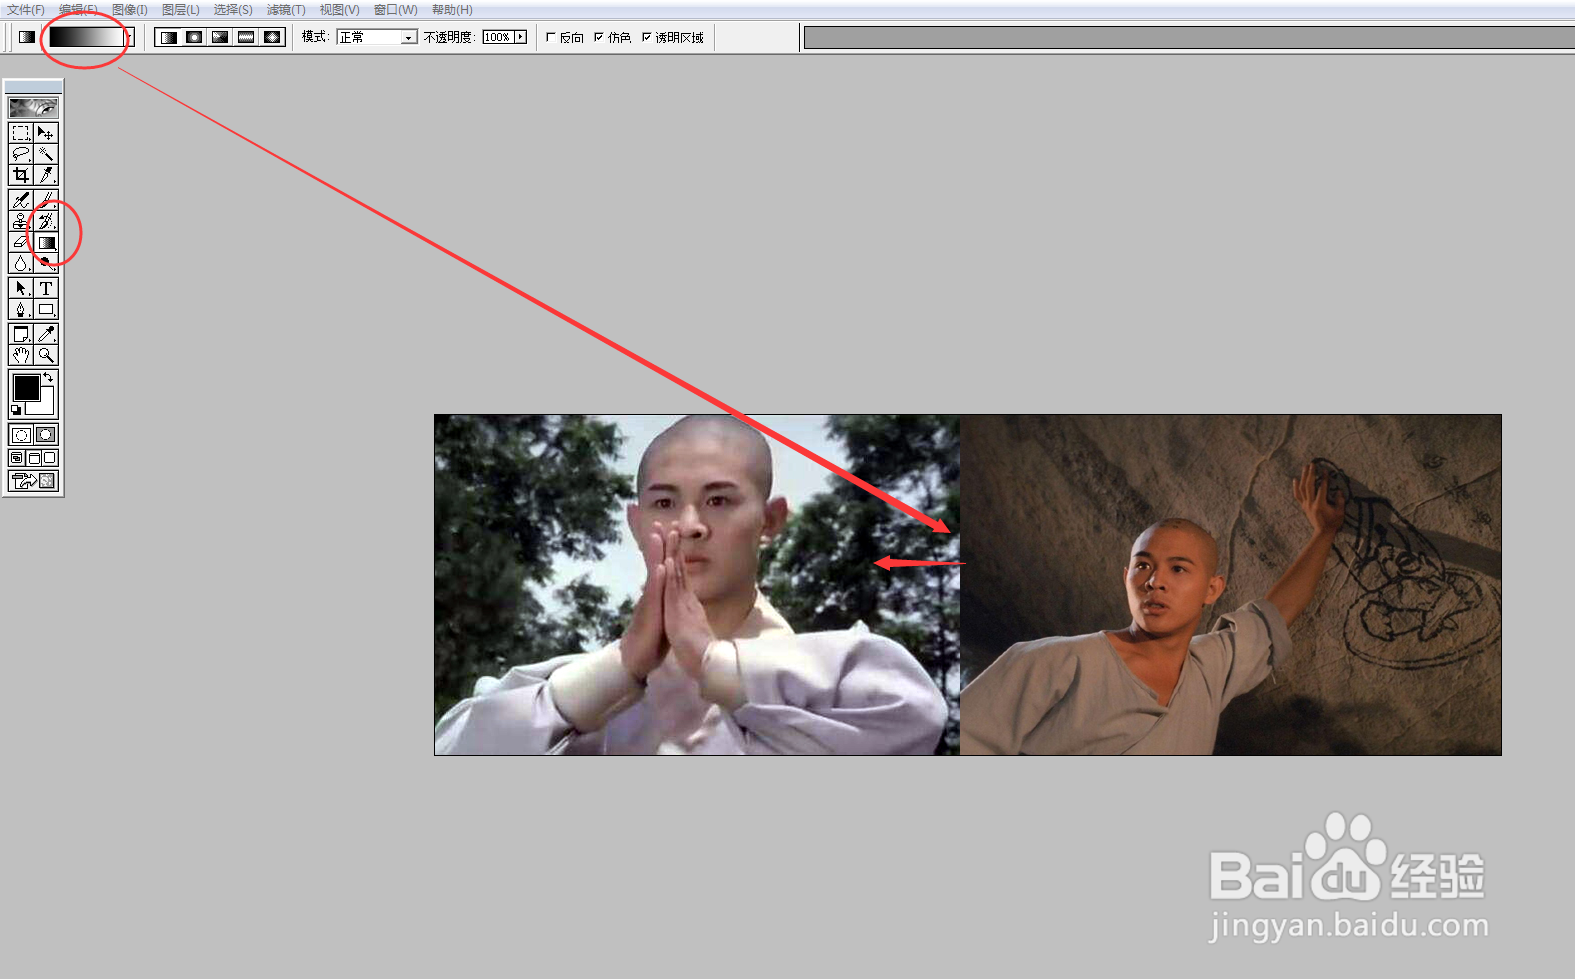Switch to Standard Mode editing

tap(20, 435)
